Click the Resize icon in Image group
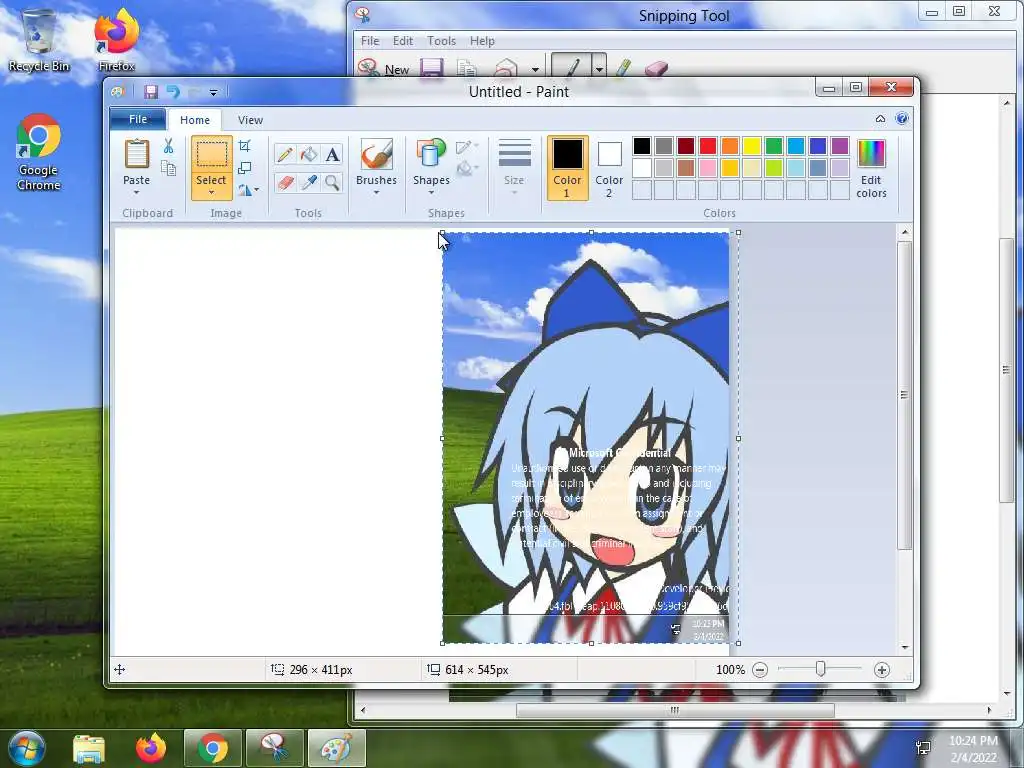The width and height of the screenshot is (1024, 768). [x=245, y=168]
